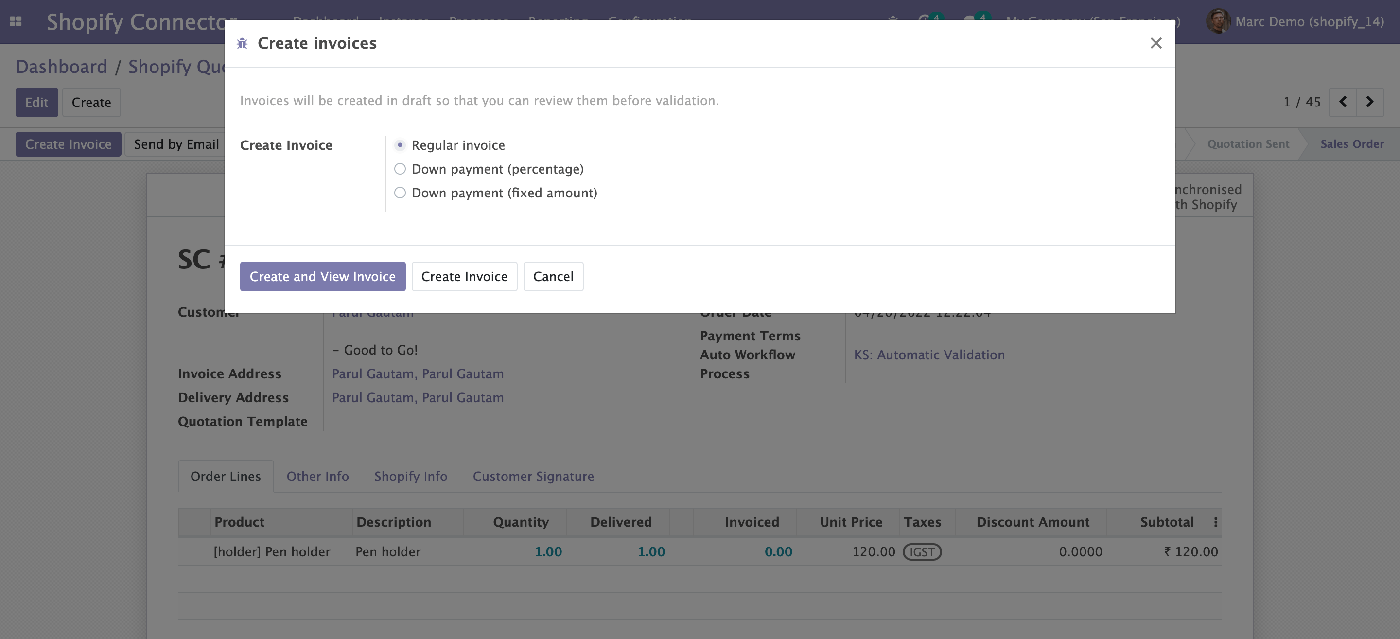Viewport: 1400px width, 639px height.
Task: Open the Shopify Connector app title
Action: pyautogui.click(x=136, y=22)
